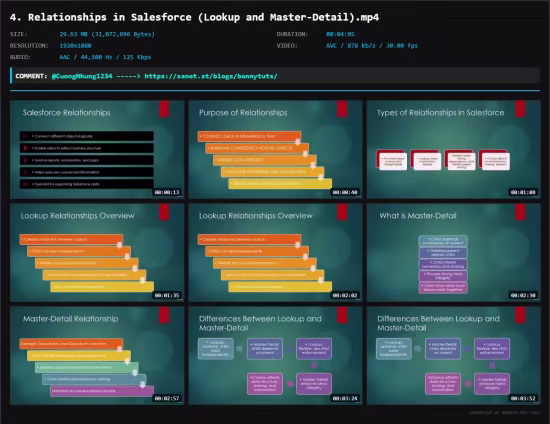This screenshot has height=424, width=550.
Task: Click the What is Master-Detail slide title
Action: [418, 216]
